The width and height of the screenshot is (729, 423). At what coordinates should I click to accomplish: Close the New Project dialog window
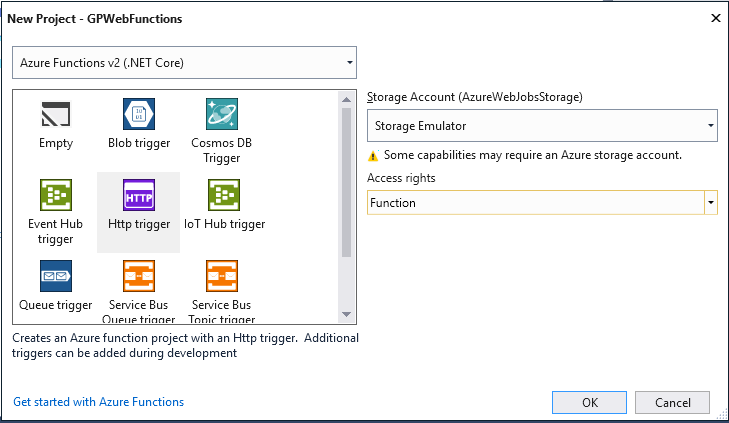(716, 18)
